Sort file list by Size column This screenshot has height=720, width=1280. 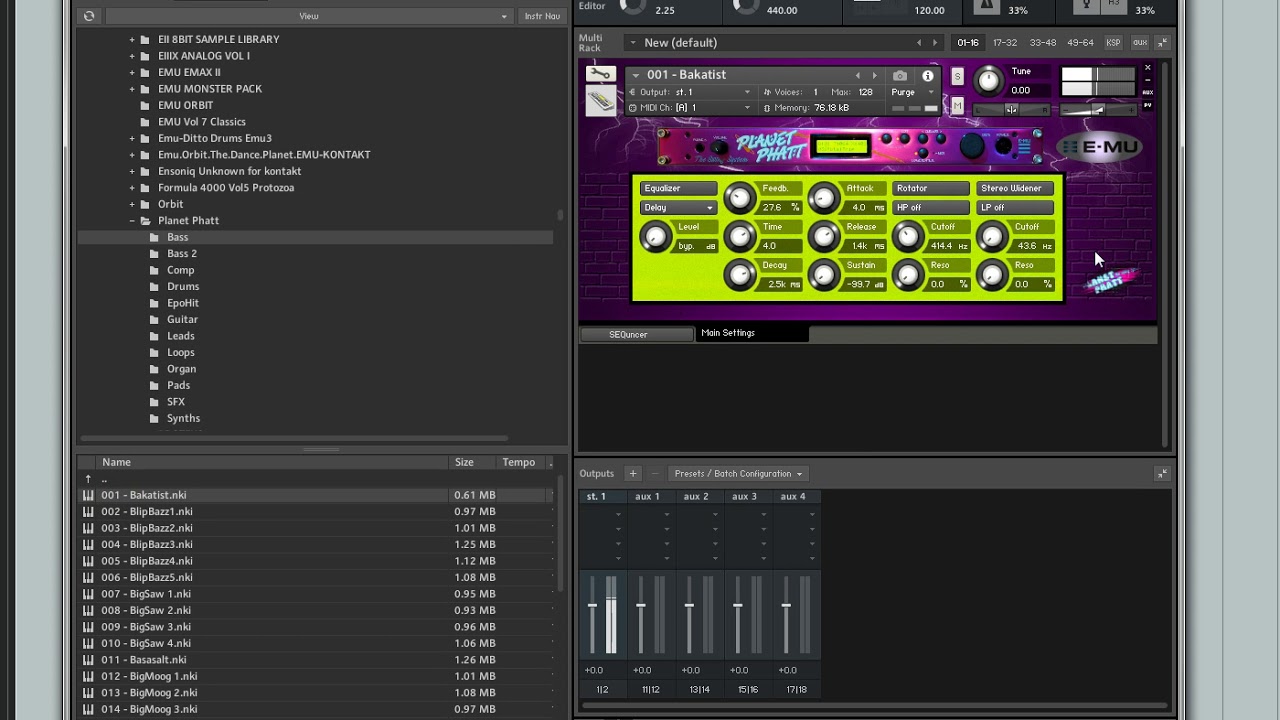472,462
